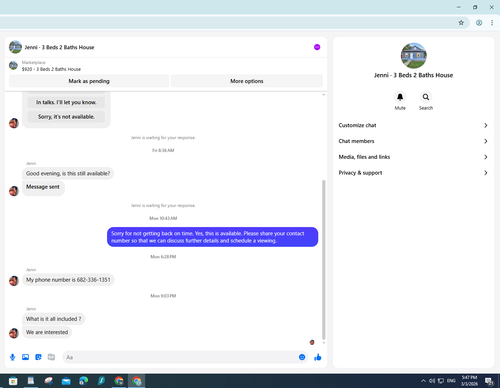500x388 pixels.
Task: Expand the Privacy & support section
Action: pyautogui.click(x=413, y=173)
